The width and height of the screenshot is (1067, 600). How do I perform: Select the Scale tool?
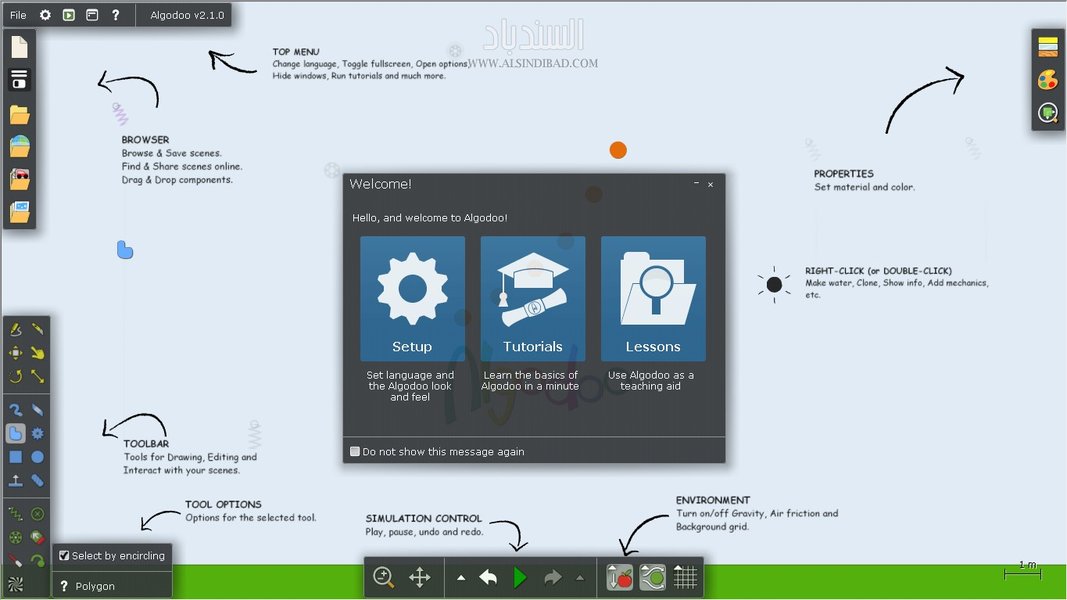(x=37, y=376)
